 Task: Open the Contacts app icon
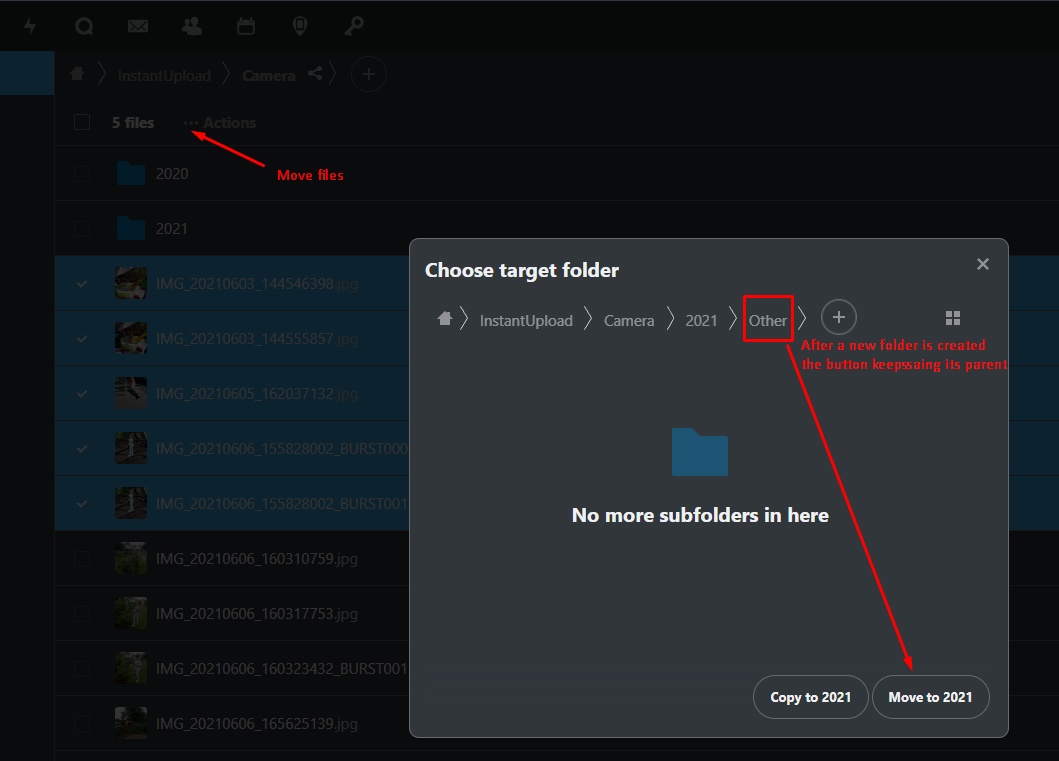(191, 25)
